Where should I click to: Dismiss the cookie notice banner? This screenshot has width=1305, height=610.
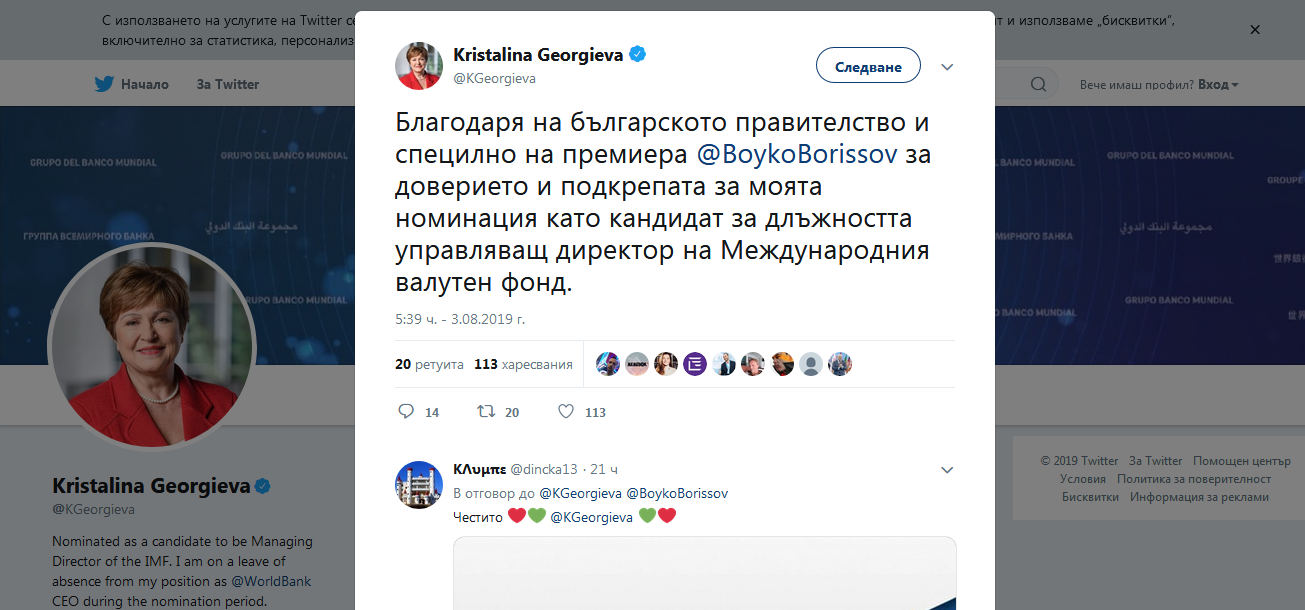pyautogui.click(x=1255, y=30)
